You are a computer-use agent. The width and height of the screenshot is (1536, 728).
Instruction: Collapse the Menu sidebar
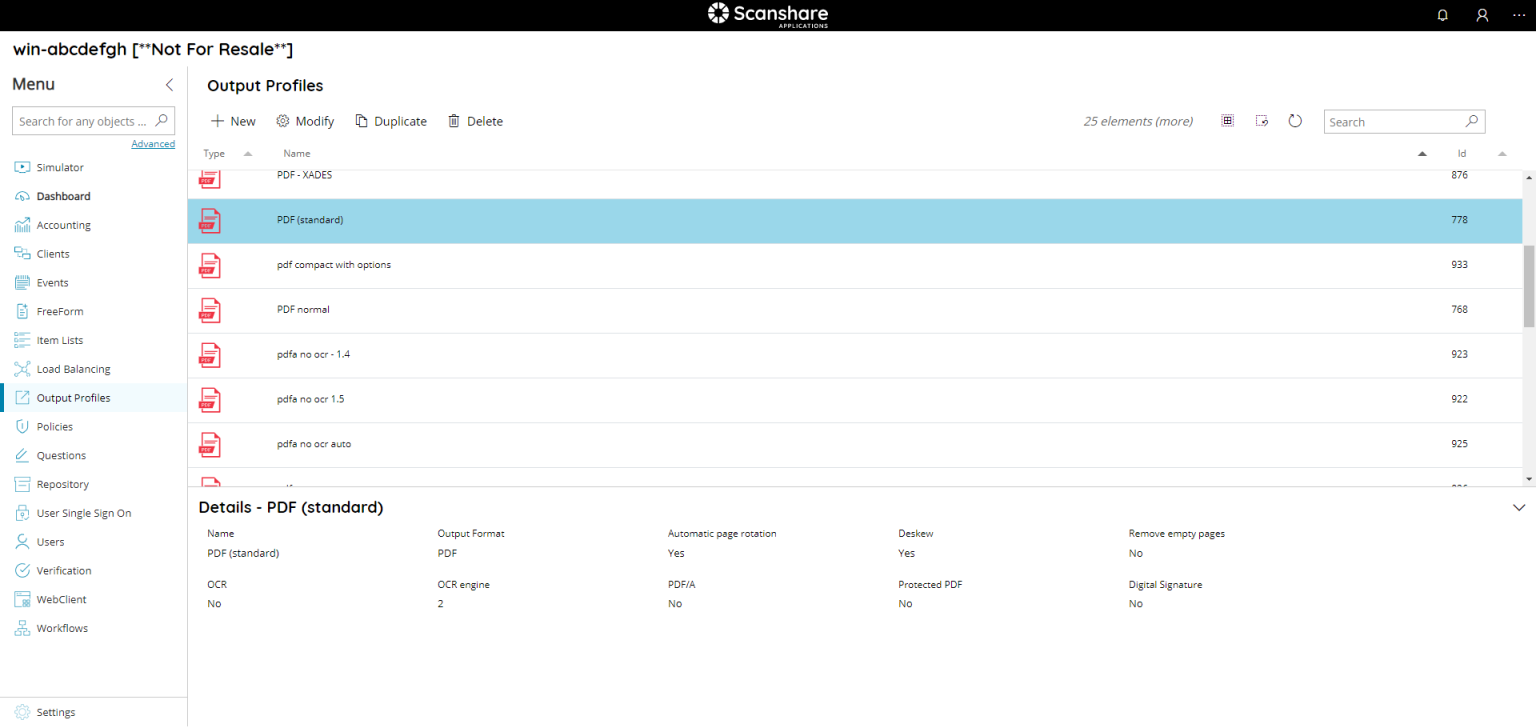(169, 85)
